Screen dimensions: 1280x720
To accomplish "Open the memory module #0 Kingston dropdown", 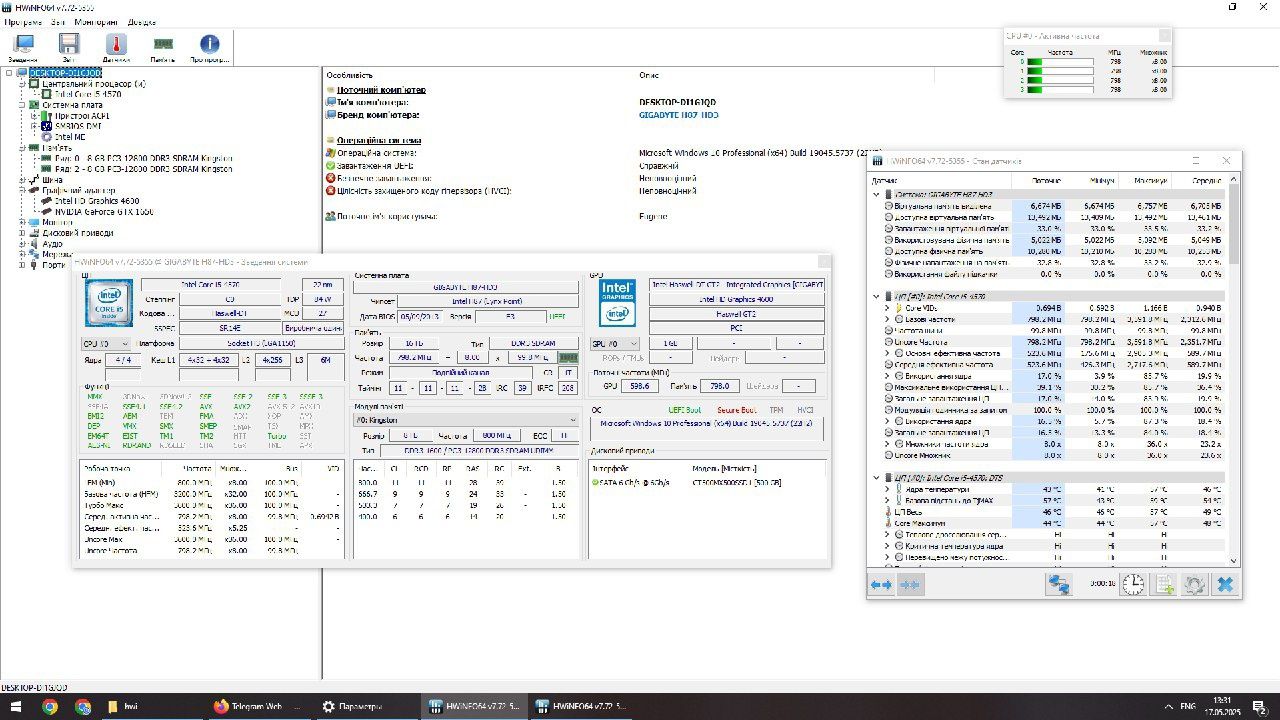I will pyautogui.click(x=466, y=420).
